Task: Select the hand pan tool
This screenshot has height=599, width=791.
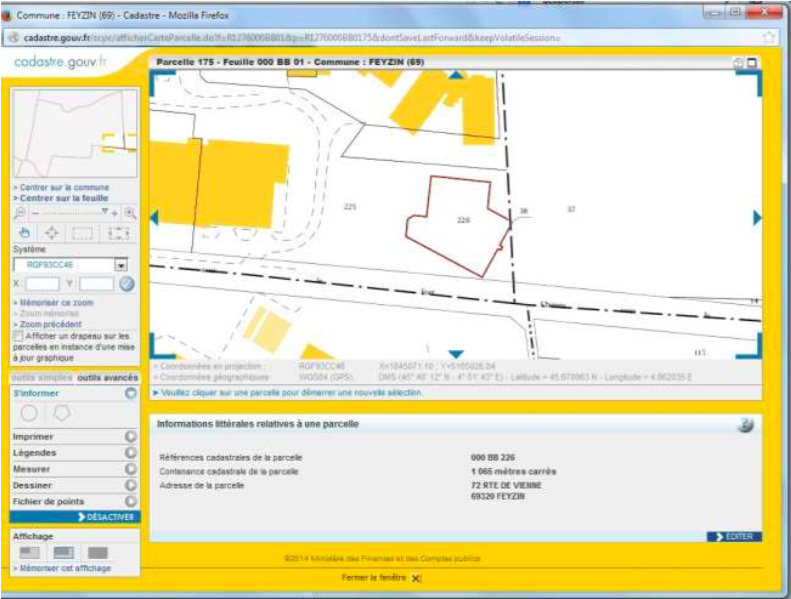Action: click(x=26, y=233)
